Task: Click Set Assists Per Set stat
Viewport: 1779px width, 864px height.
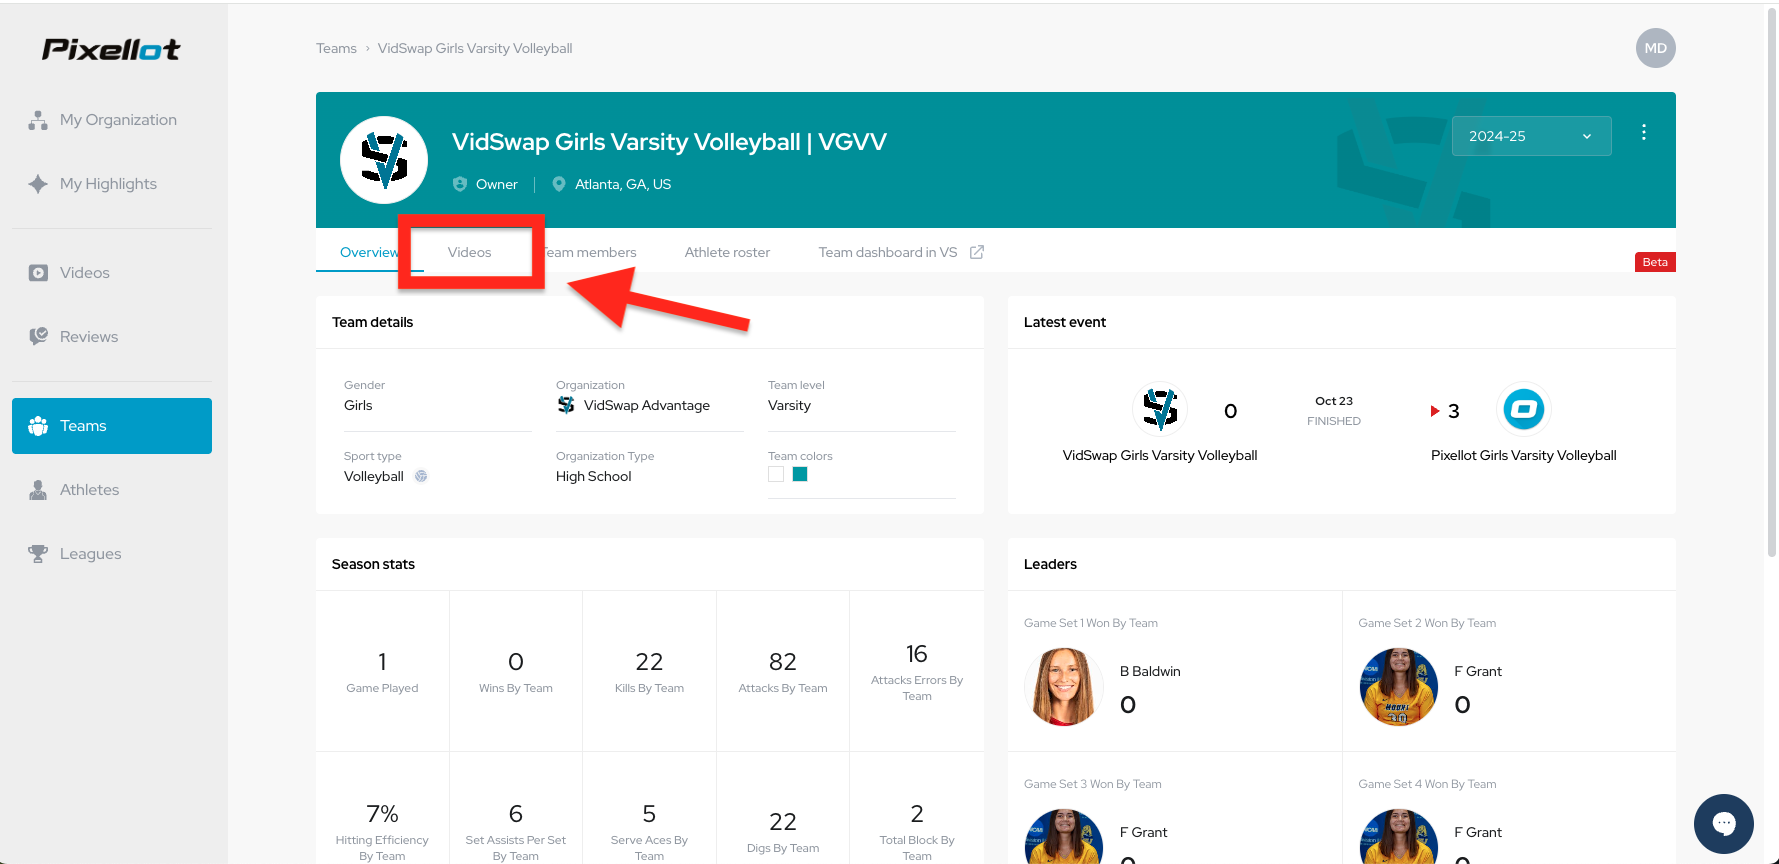Action: tap(516, 830)
